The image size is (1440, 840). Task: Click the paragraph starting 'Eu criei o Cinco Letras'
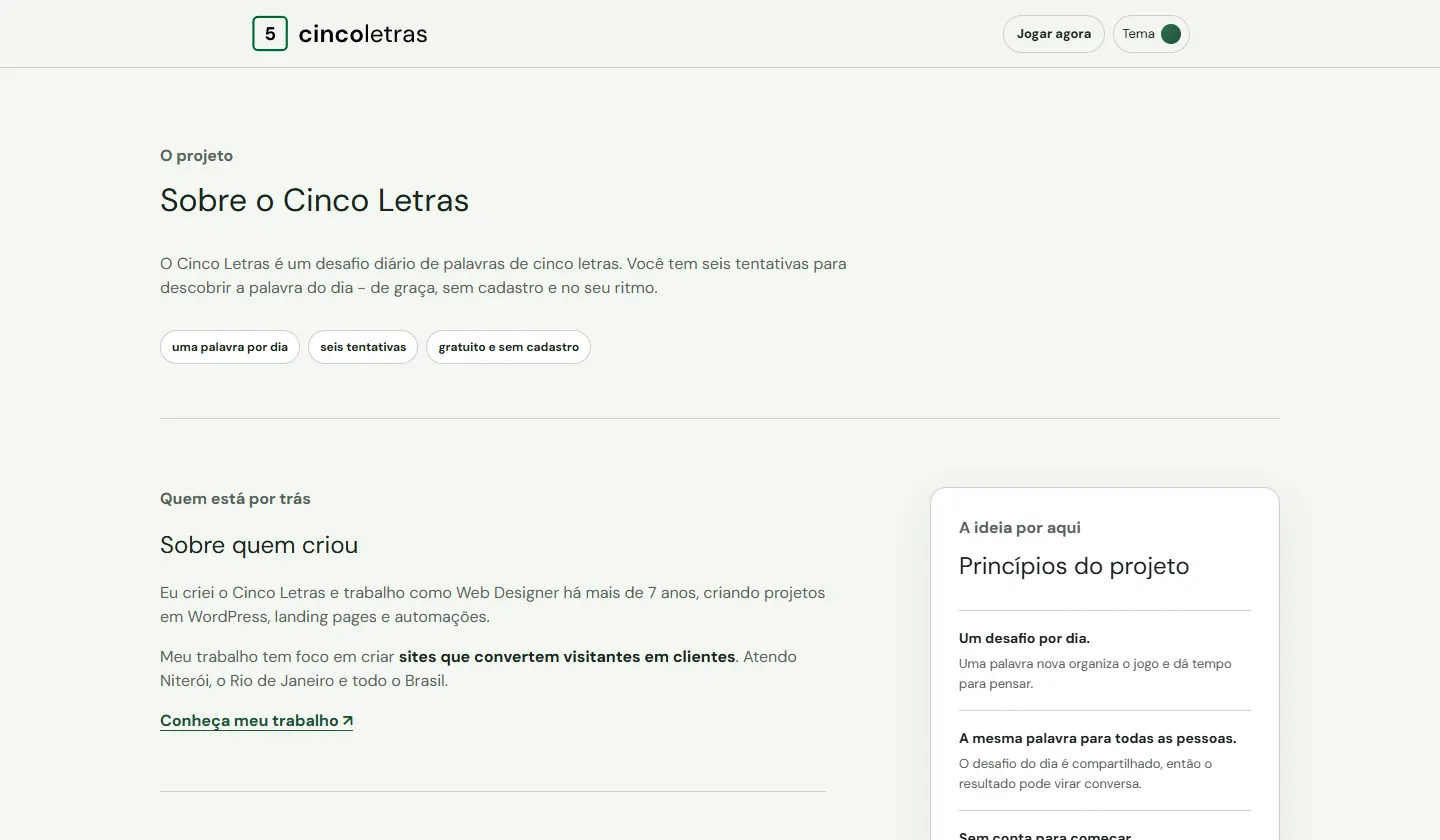(493, 605)
